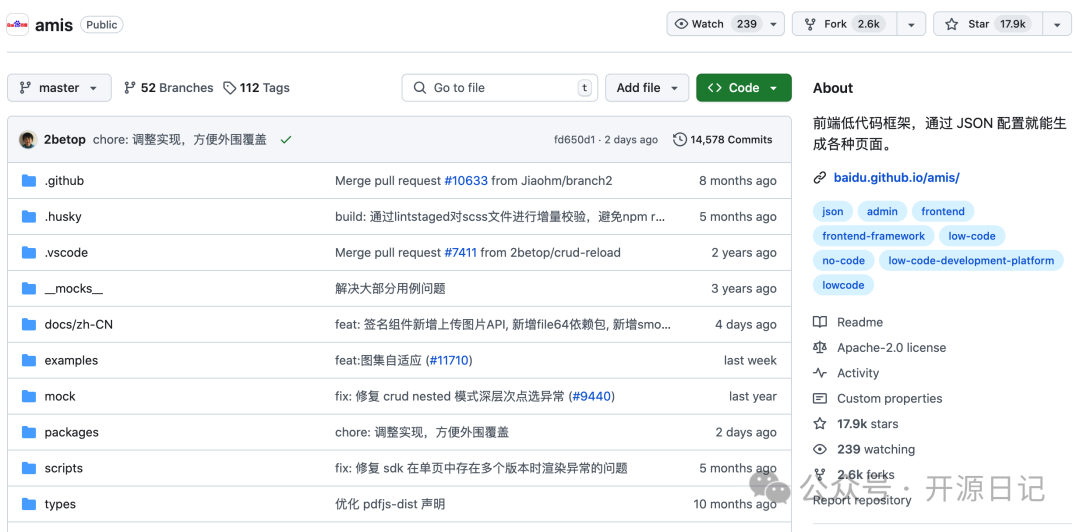Open the Apache-2.0 license scale icon

coord(820,348)
